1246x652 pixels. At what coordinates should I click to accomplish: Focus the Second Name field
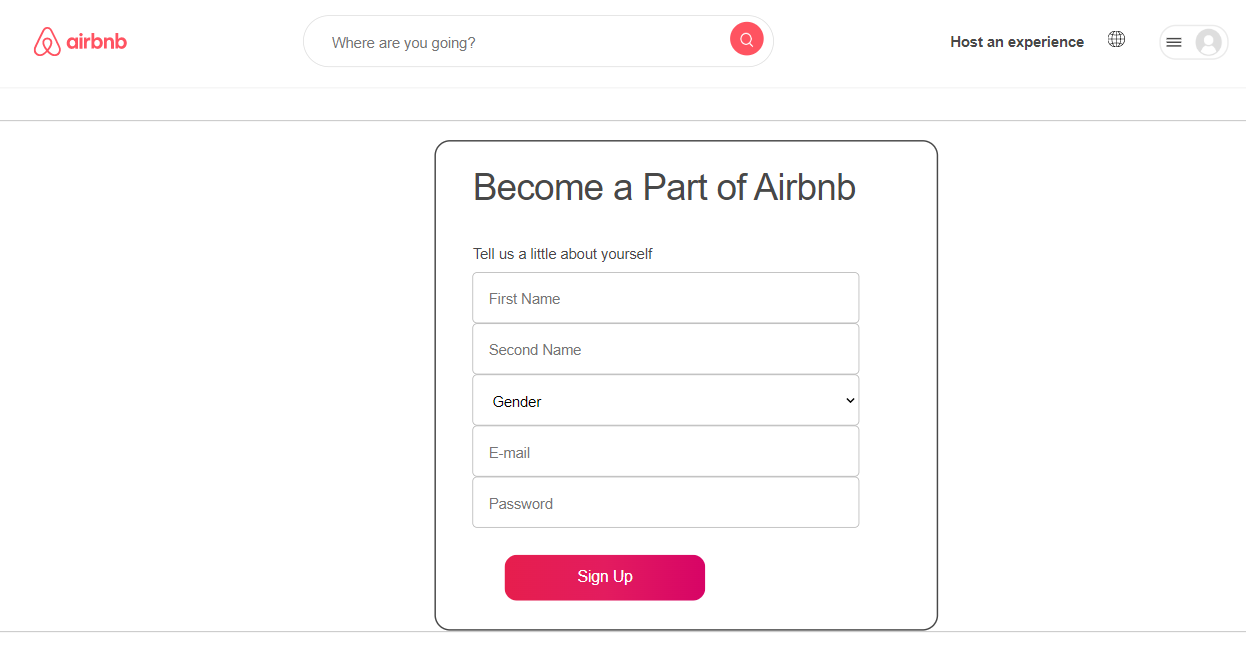[666, 349]
